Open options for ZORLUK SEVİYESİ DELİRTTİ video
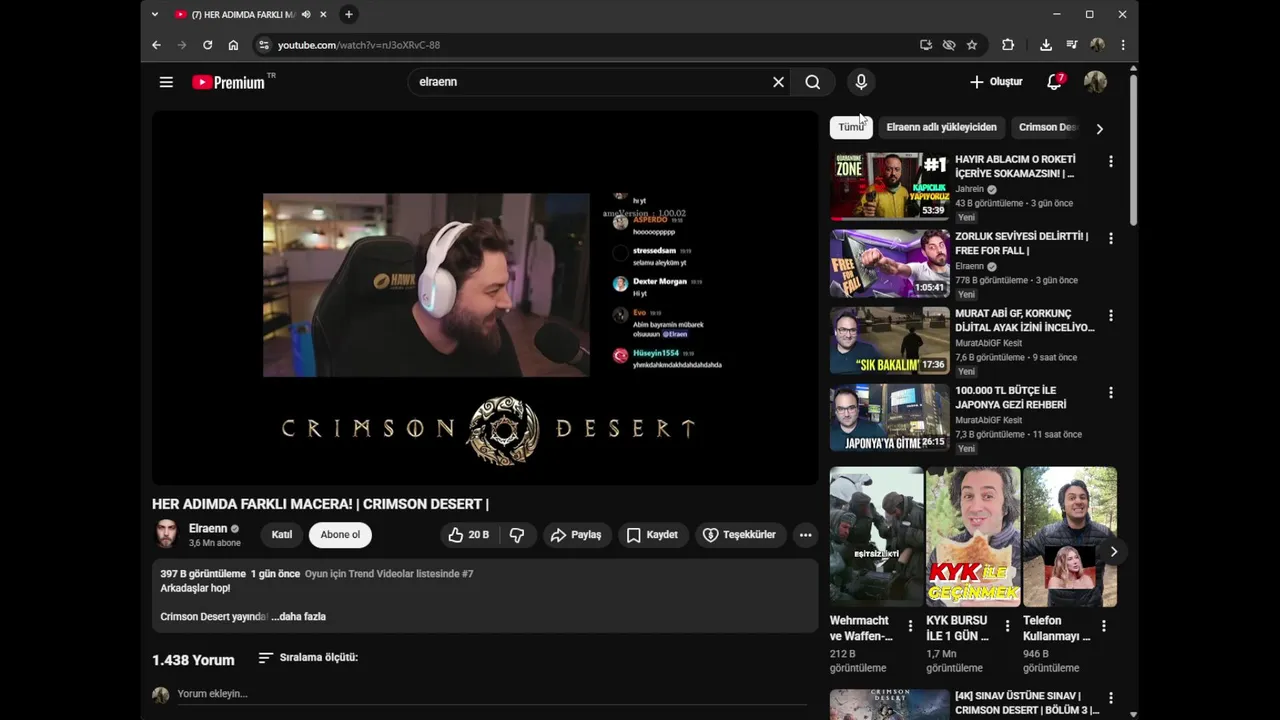This screenshot has height=720, width=1280. (1110, 238)
